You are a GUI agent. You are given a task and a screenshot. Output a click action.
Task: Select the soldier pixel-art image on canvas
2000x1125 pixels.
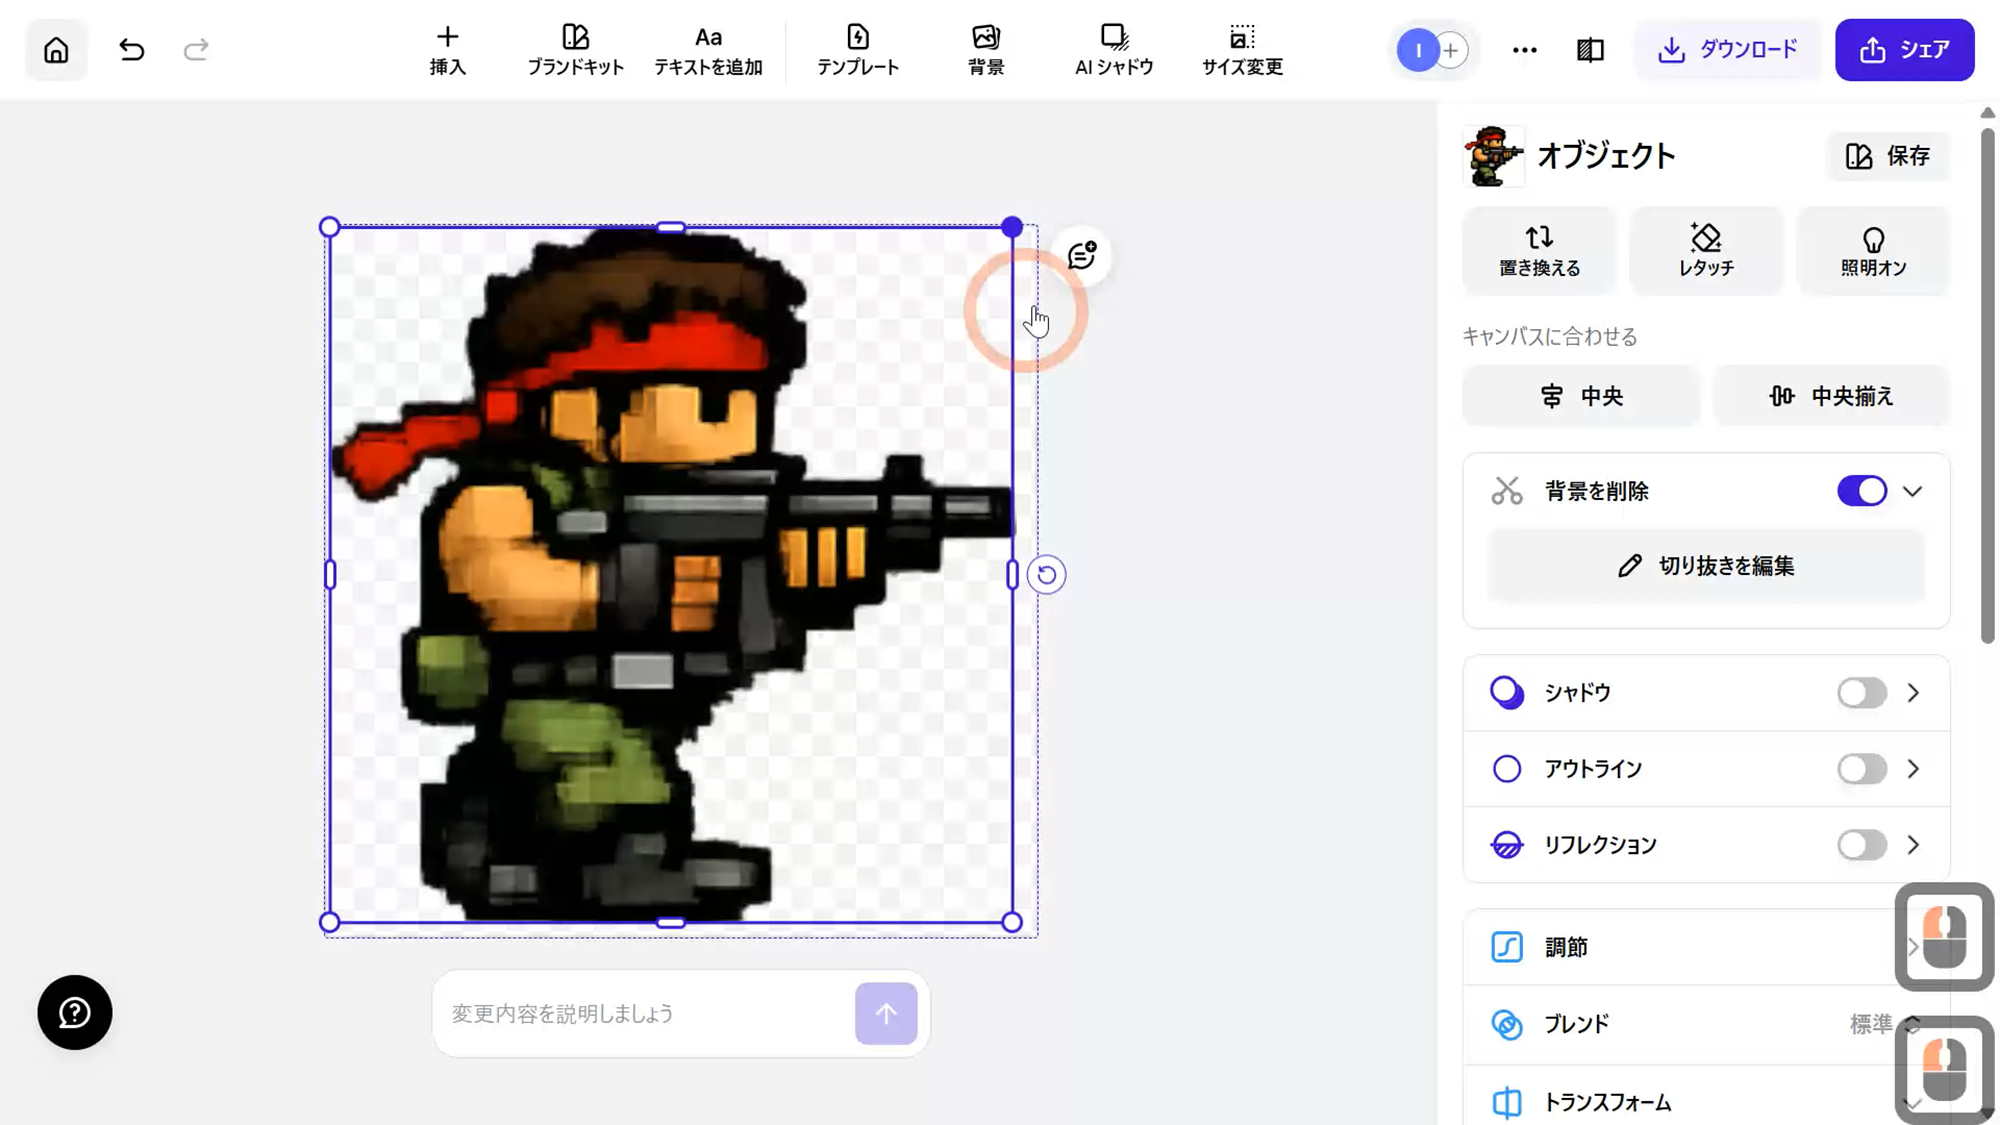(x=671, y=575)
